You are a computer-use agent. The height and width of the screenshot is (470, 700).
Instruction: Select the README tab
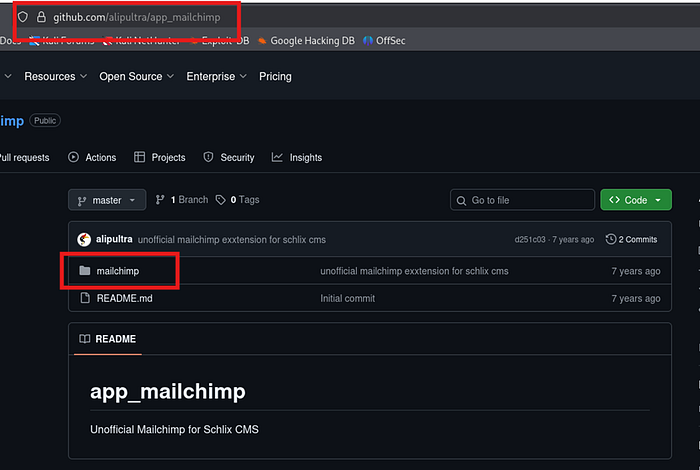[108, 339]
